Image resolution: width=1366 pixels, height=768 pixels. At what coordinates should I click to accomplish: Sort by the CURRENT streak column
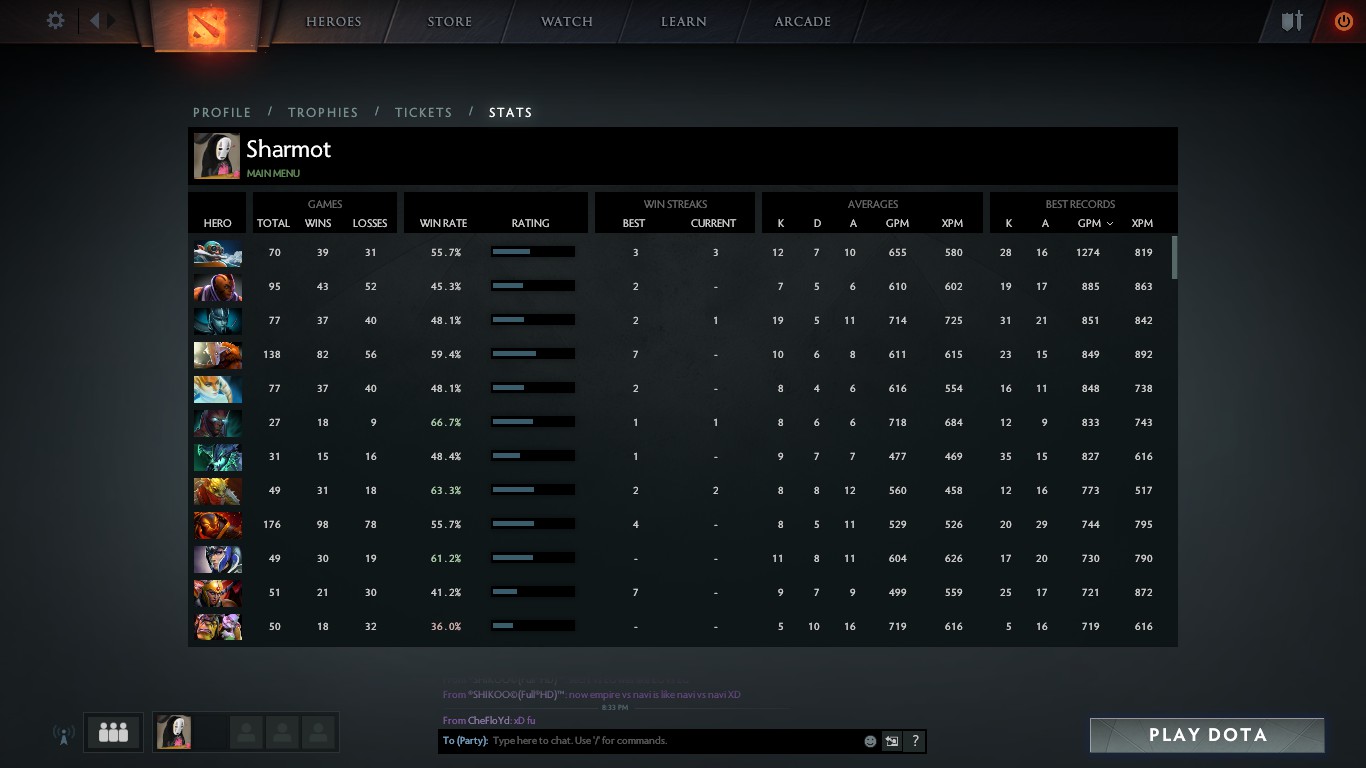point(714,223)
